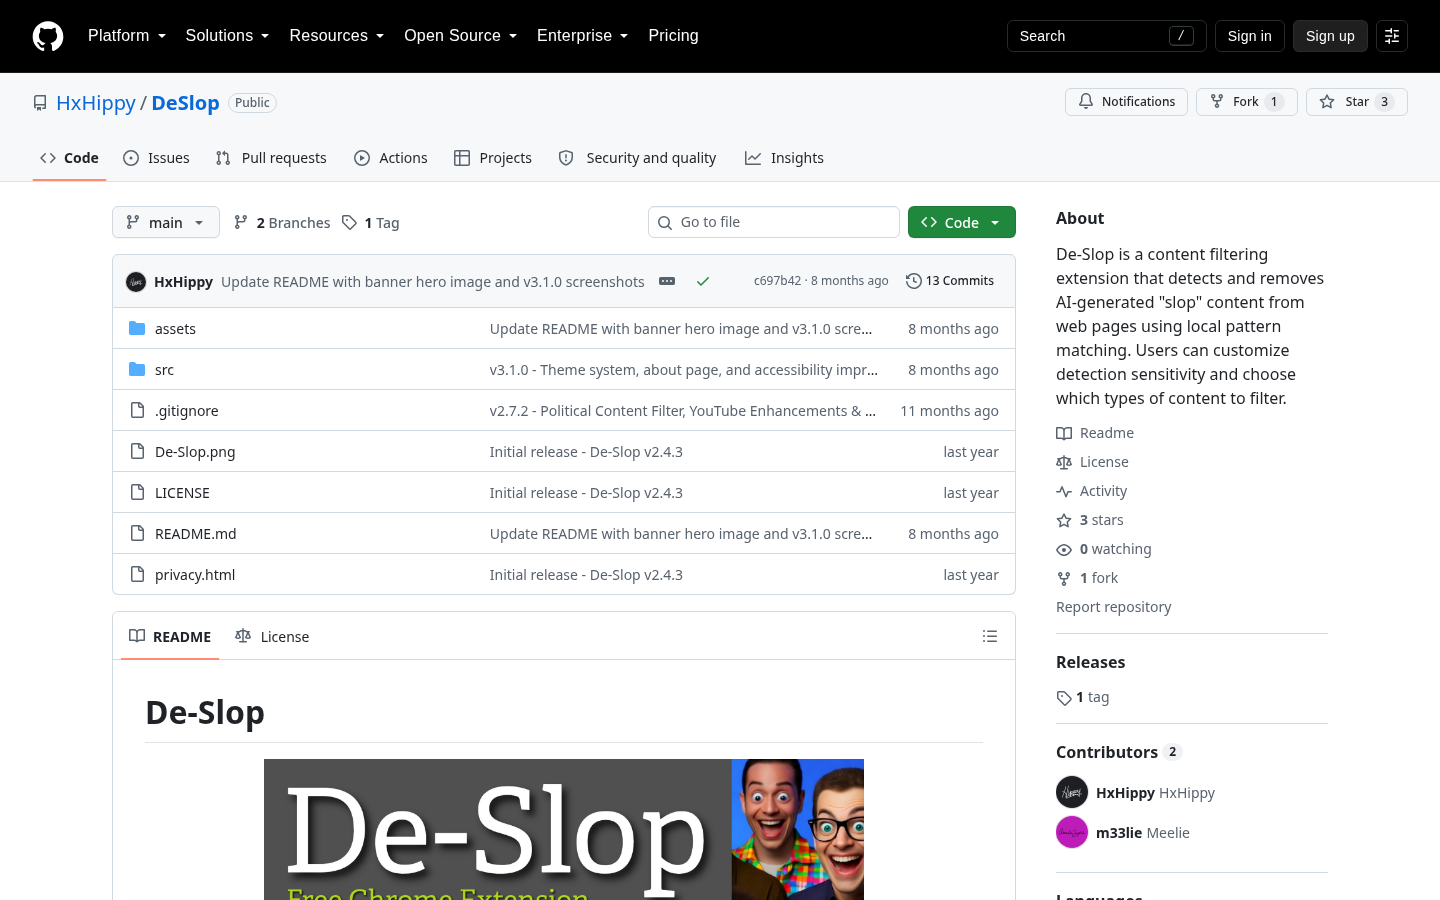This screenshot has height=900, width=1440.
Task: Click the Pricing link
Action: click(673, 36)
